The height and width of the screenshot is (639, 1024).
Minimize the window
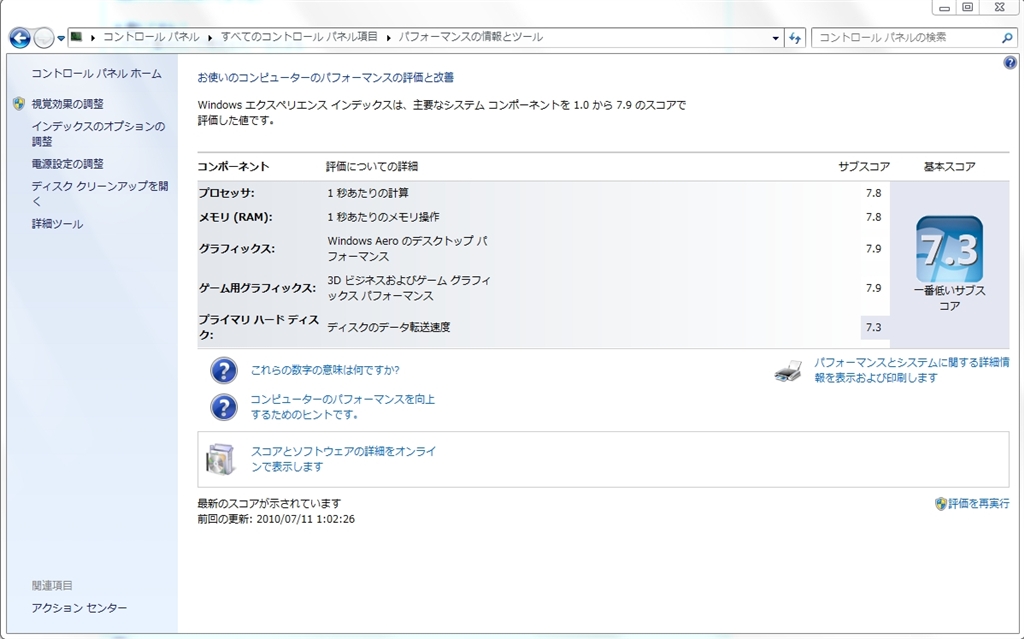coord(944,7)
